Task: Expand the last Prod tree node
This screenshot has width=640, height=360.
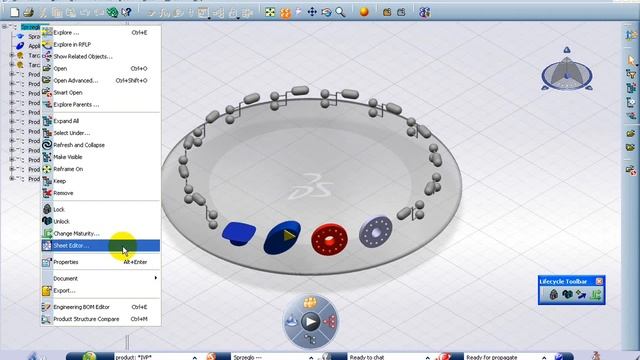Action: pyautogui.click(x=12, y=179)
